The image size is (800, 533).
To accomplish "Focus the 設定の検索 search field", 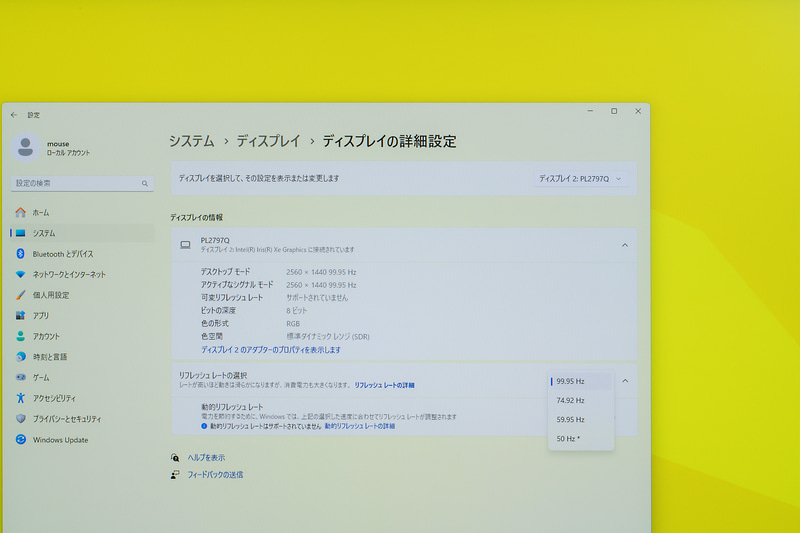I will tap(82, 183).
